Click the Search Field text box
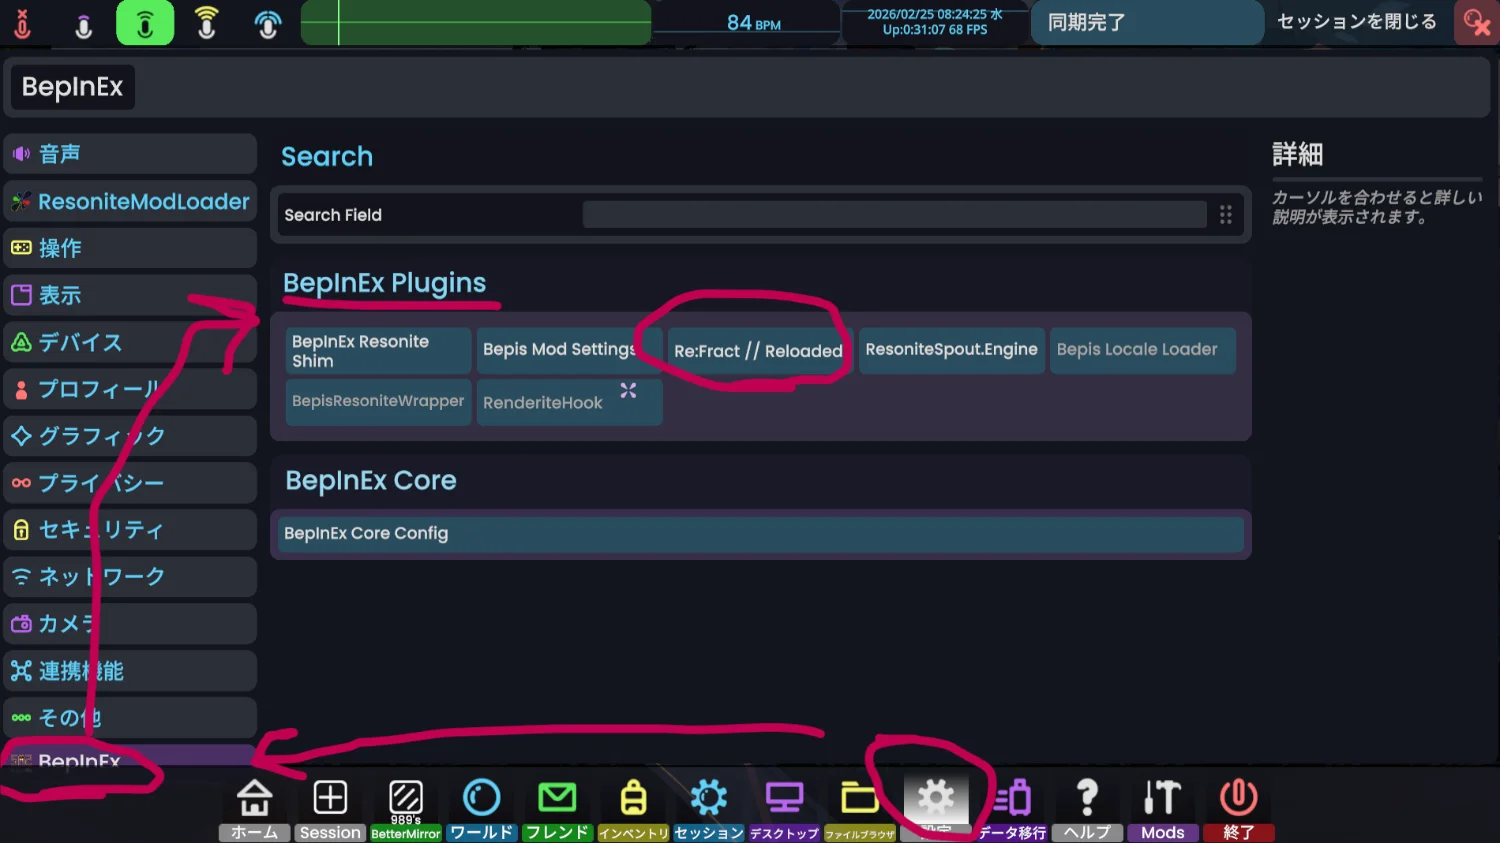This screenshot has height=843, width=1500. [894, 215]
